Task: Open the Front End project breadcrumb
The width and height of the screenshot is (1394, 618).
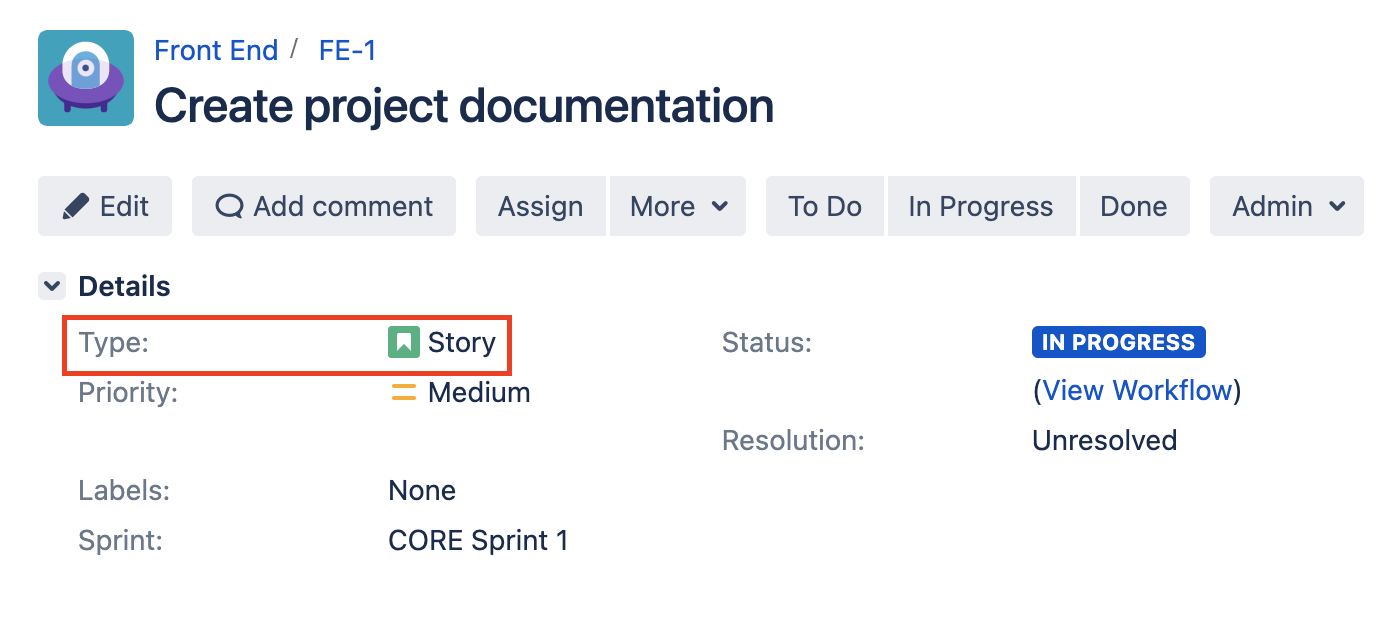Action: click(216, 50)
